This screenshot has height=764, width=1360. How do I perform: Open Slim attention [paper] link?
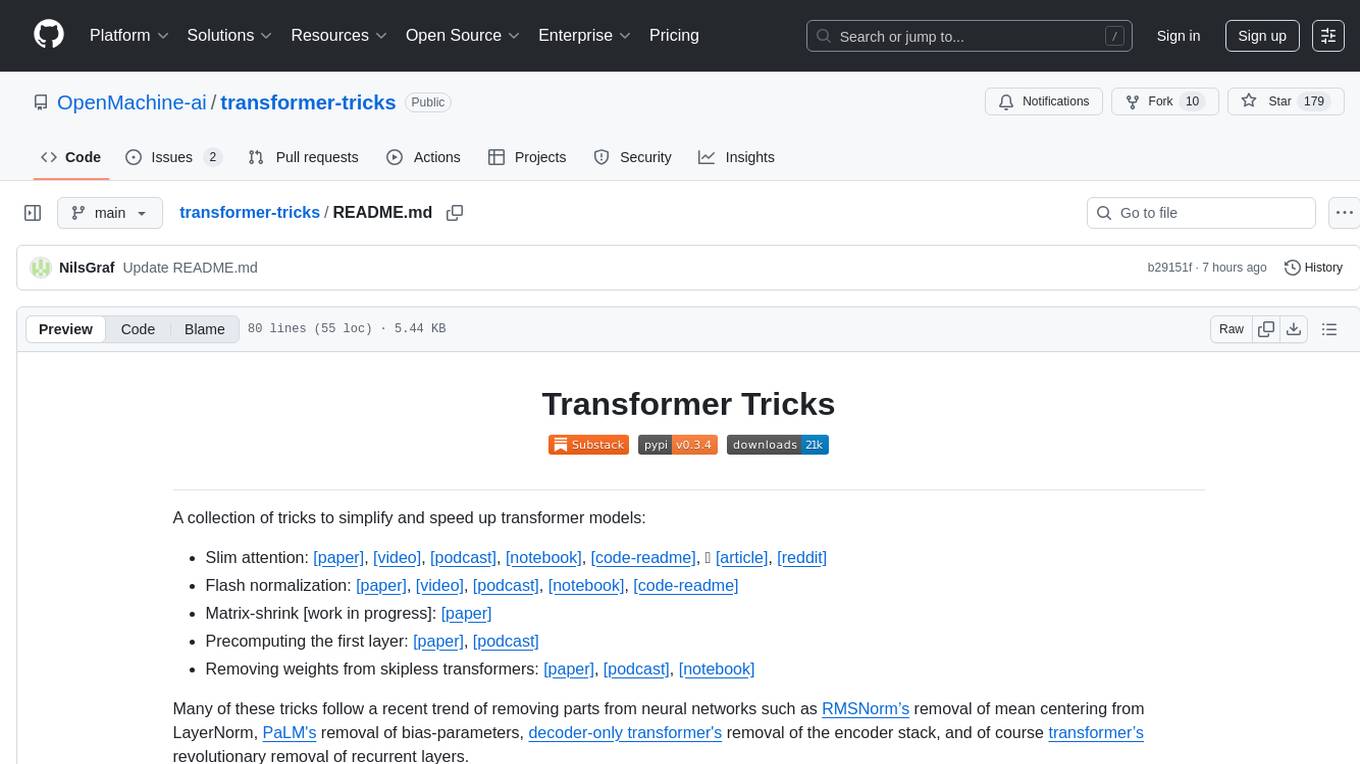(x=338, y=557)
